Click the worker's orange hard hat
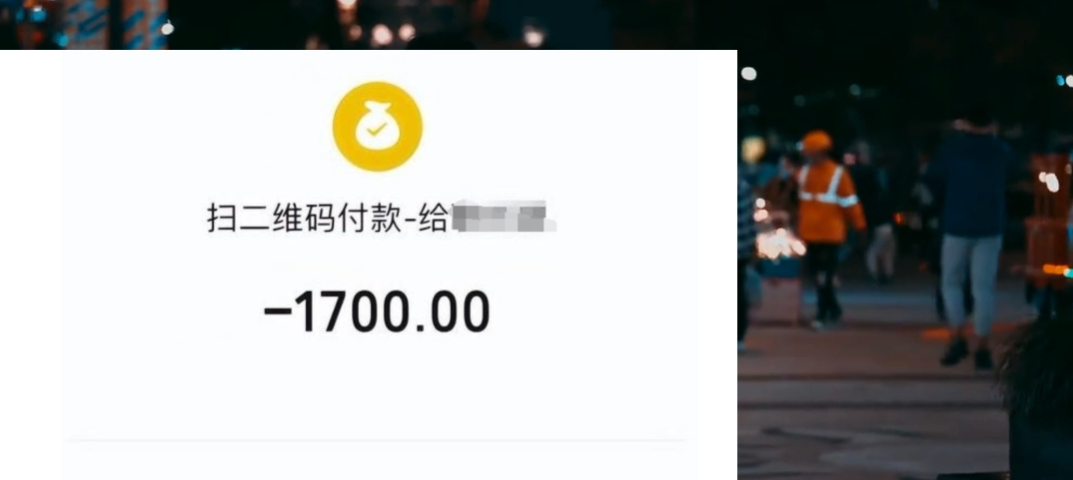 (816, 141)
